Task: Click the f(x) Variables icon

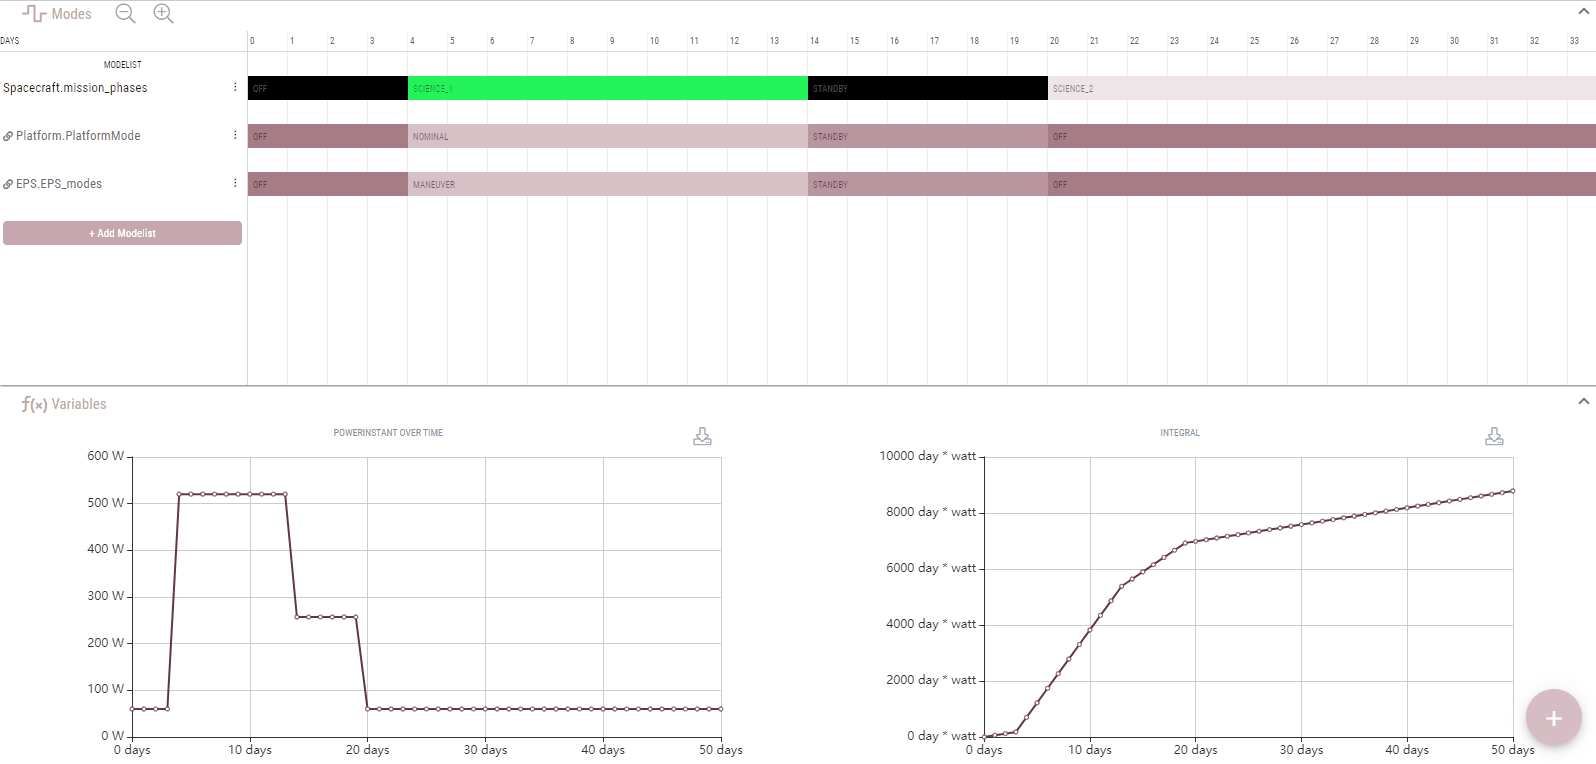Action: tap(34, 404)
